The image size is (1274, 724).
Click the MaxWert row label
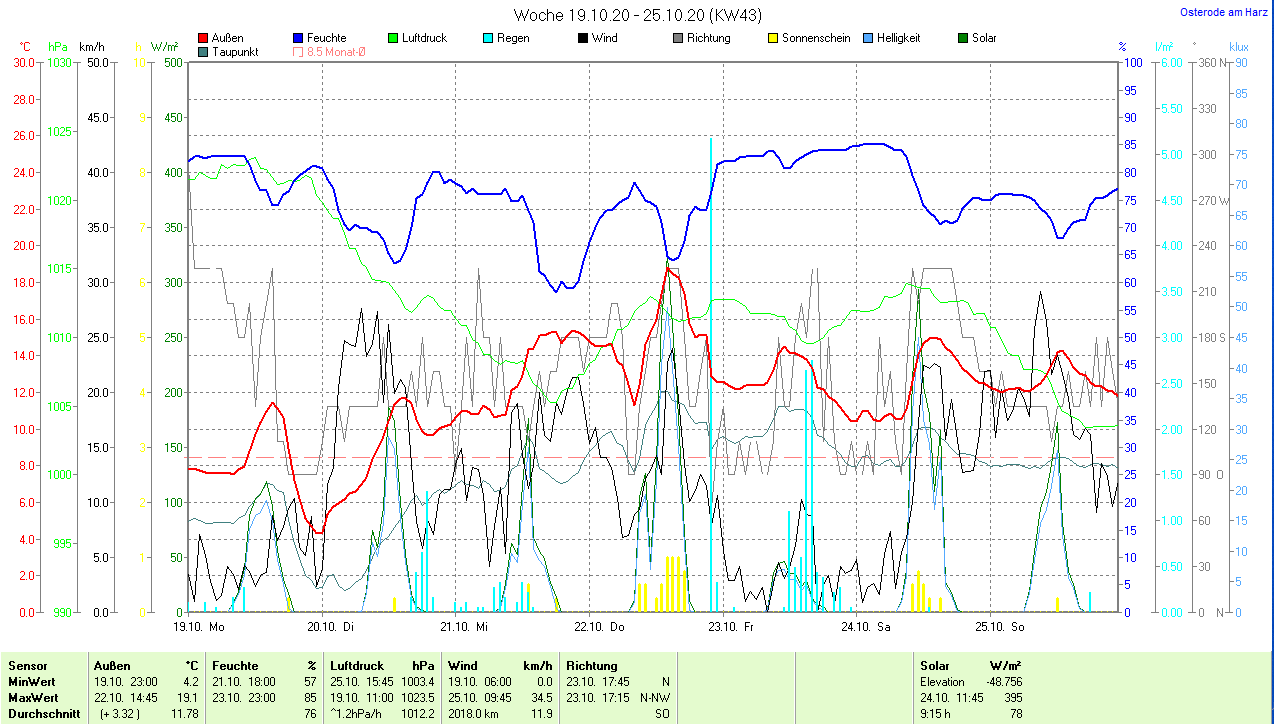click(x=33, y=697)
